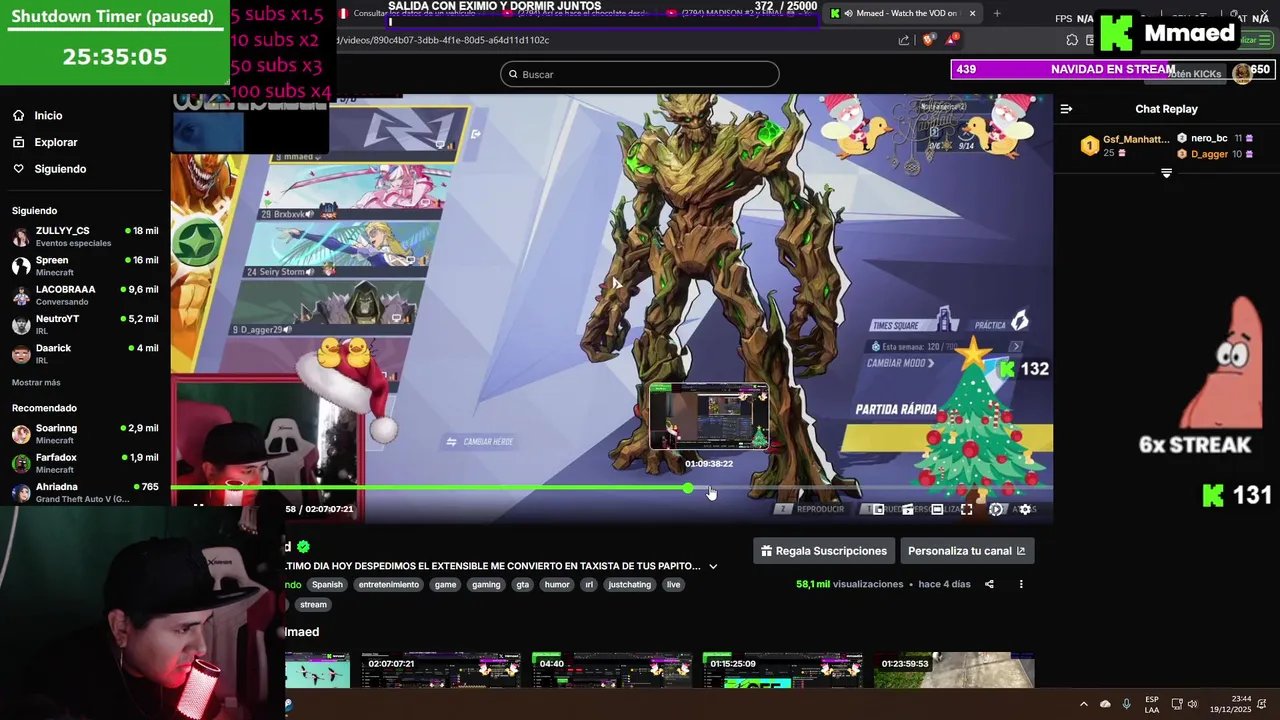Share the video via share icon

pos(989,584)
